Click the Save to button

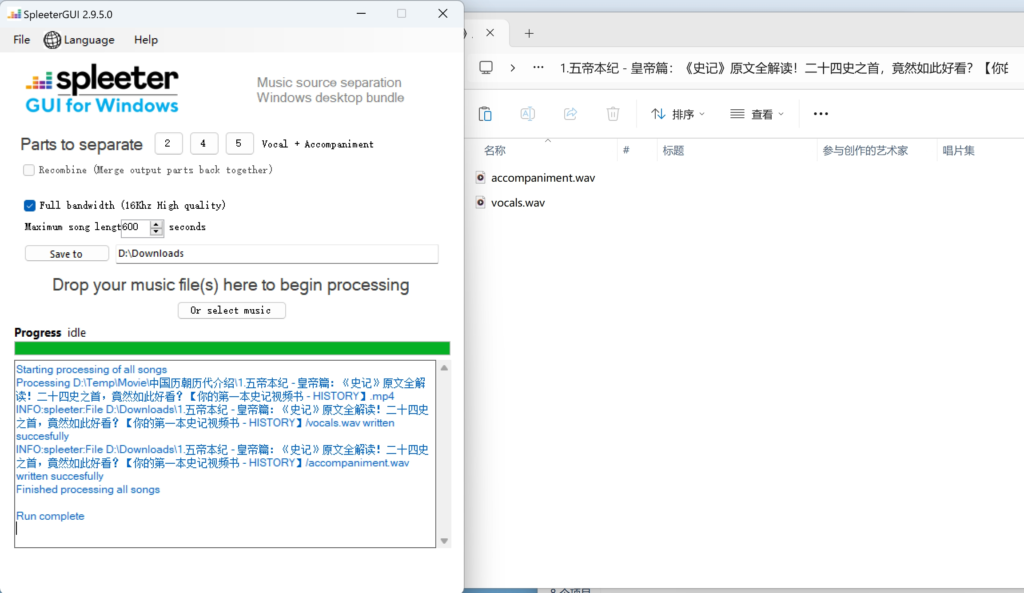[x=67, y=253]
